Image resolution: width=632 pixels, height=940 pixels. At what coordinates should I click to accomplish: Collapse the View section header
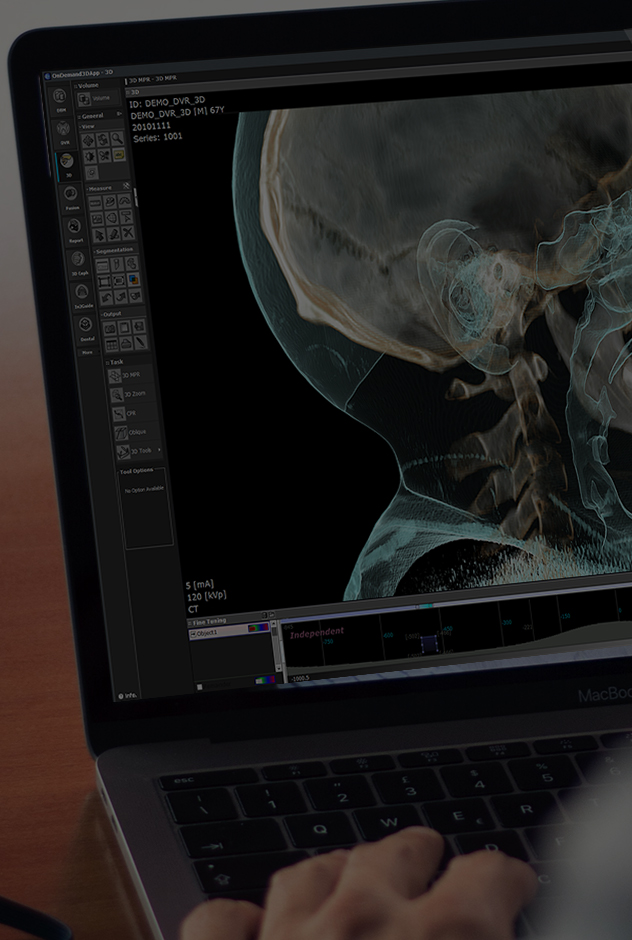[88, 126]
